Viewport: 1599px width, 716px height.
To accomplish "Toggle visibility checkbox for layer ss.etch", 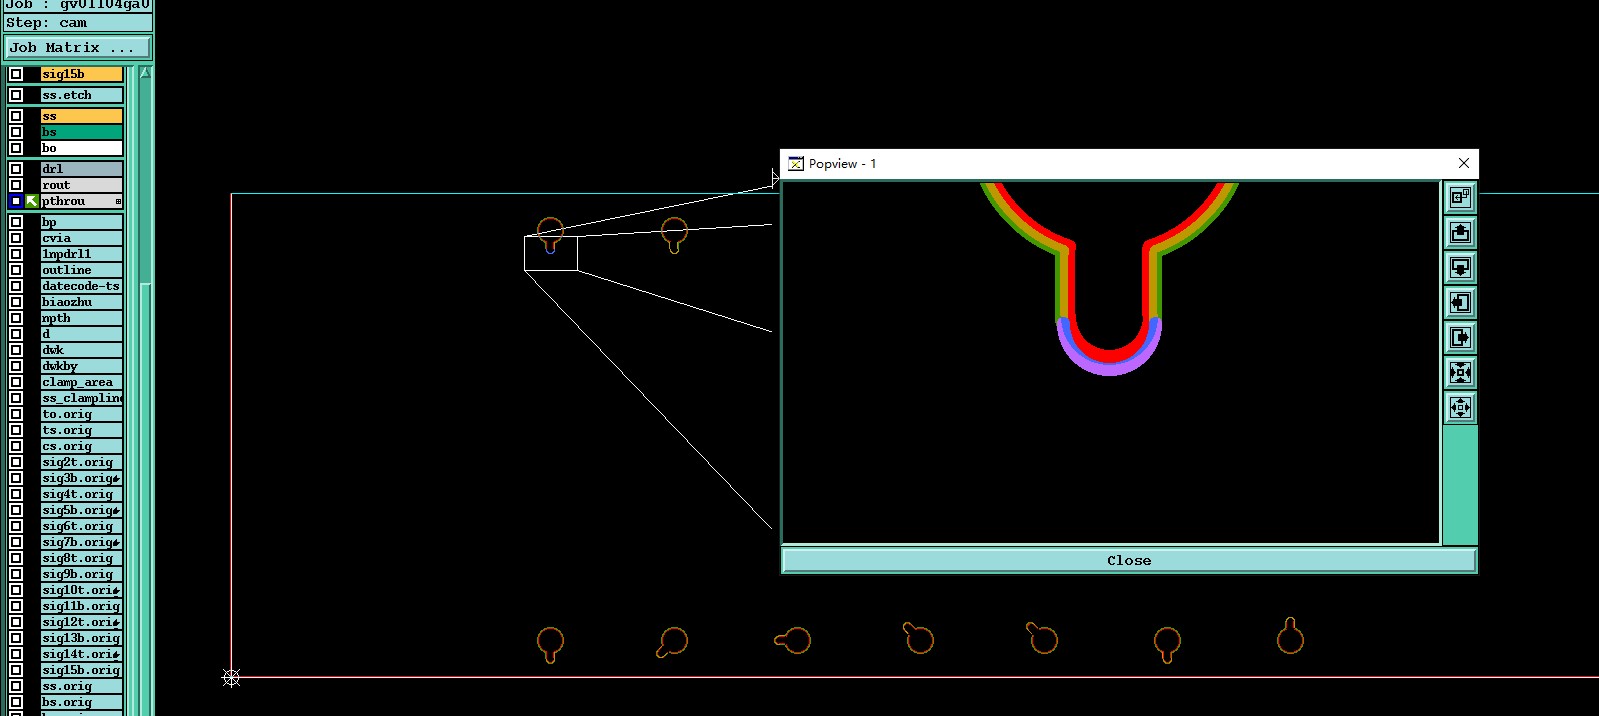I will pos(16,95).
